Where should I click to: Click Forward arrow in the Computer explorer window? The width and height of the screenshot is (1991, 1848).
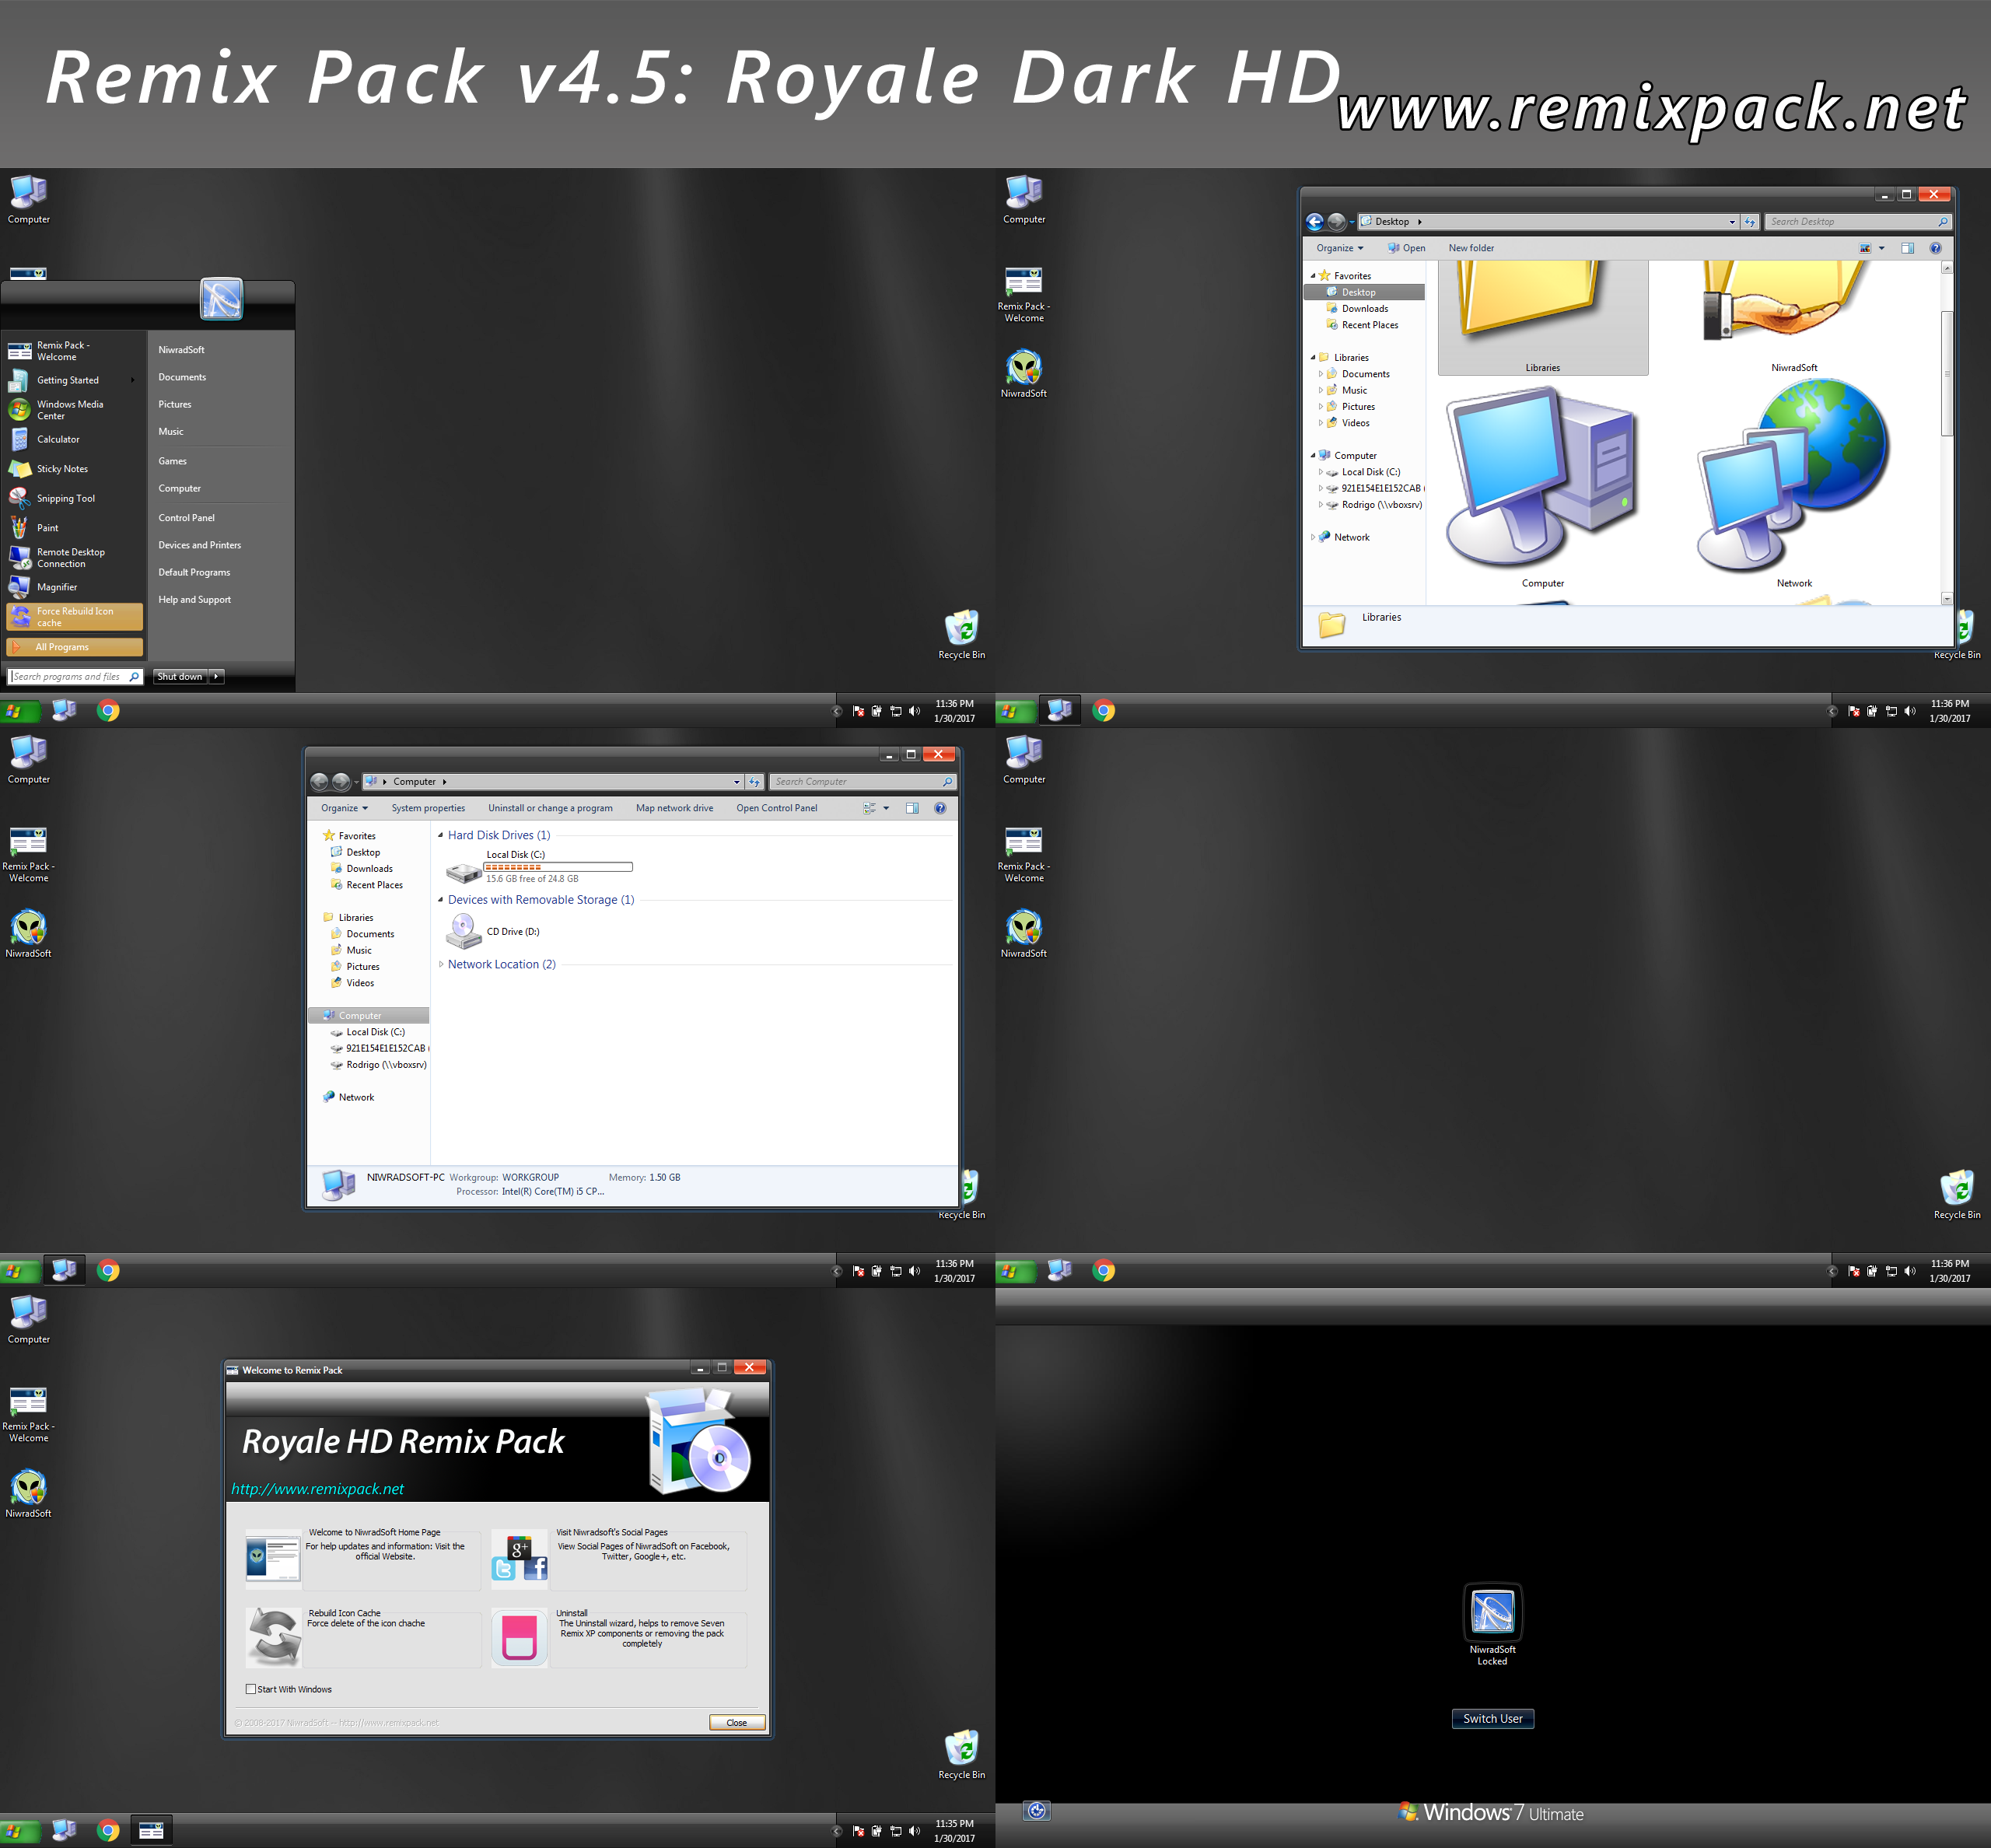coord(341,782)
